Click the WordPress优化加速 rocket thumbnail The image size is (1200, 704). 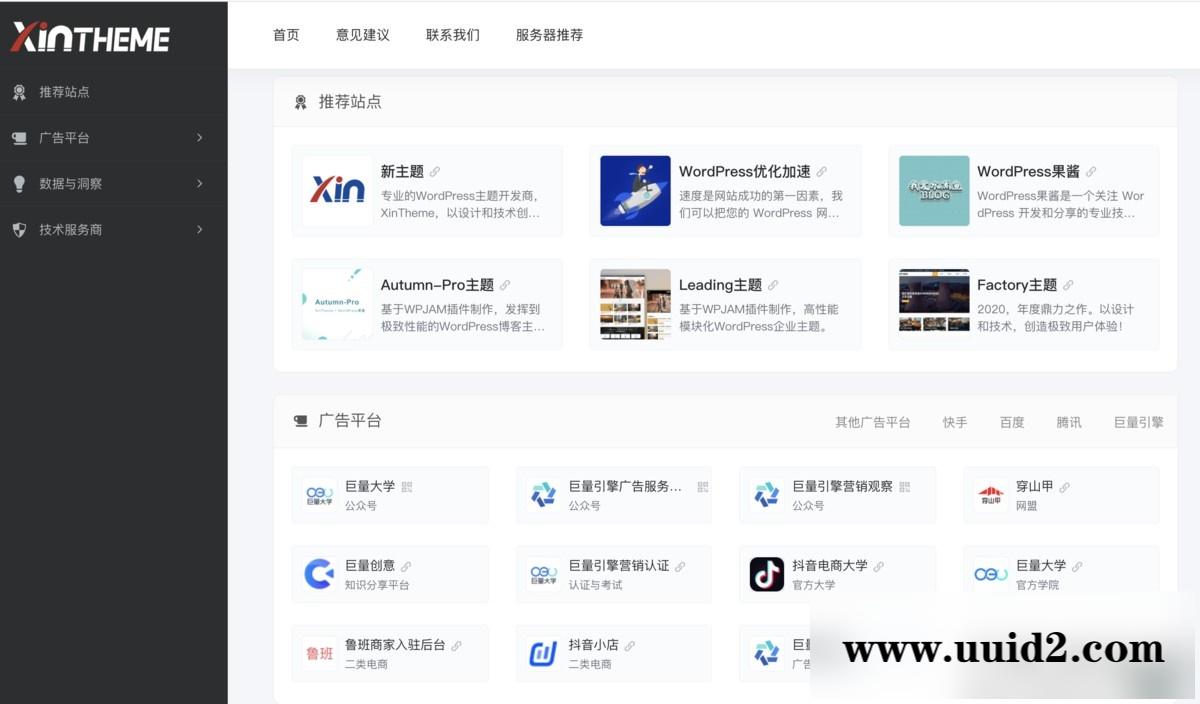[x=634, y=190]
